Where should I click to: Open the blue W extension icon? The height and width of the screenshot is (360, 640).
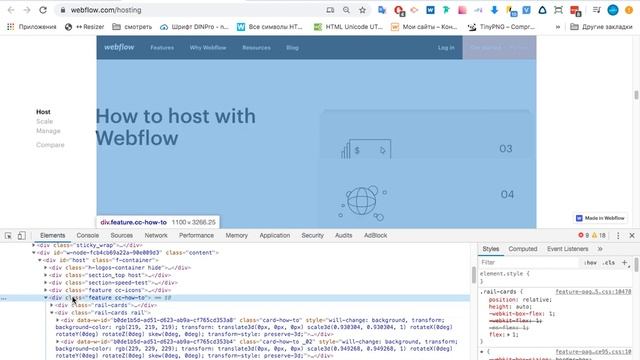(x=430, y=10)
